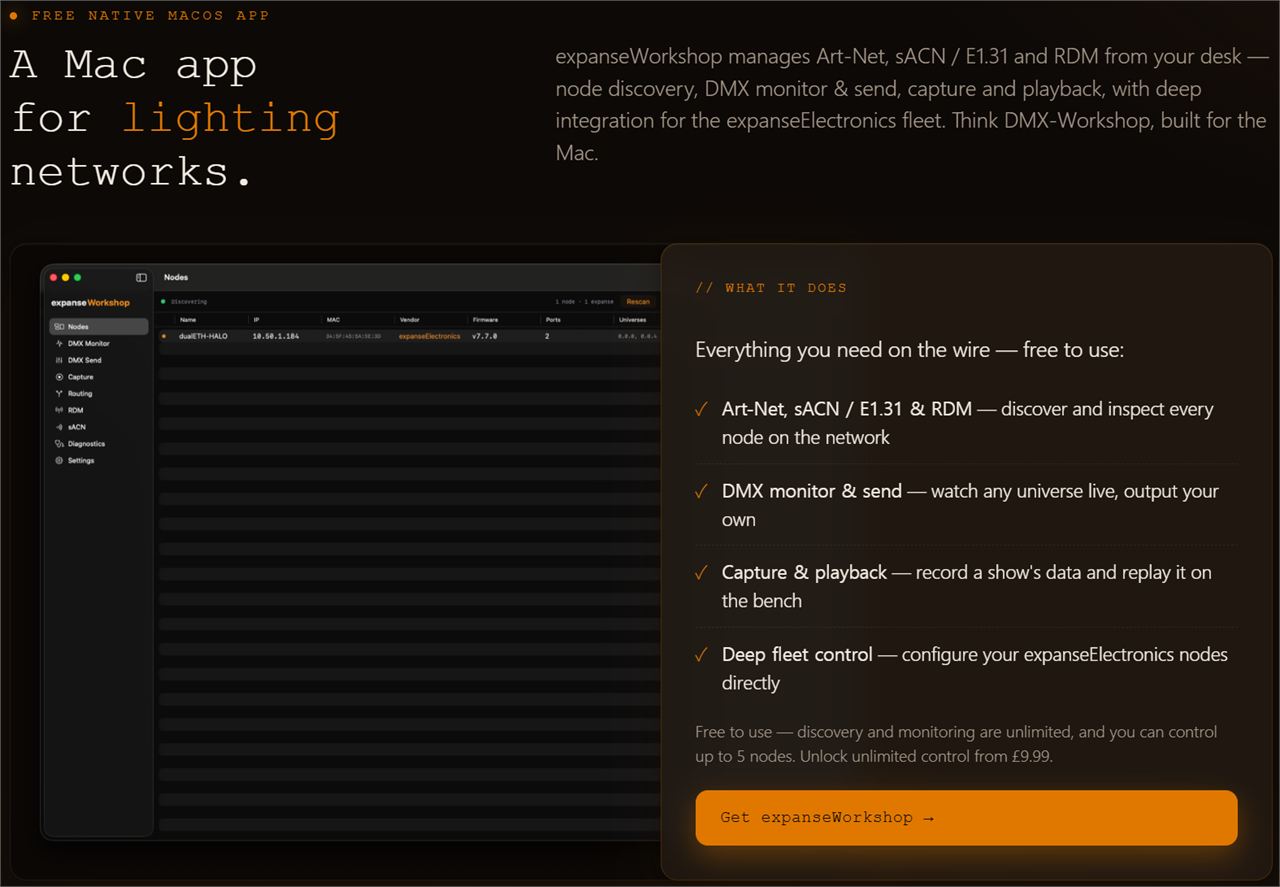Select the RDM antenna icon
1280x887 pixels.
coord(59,410)
